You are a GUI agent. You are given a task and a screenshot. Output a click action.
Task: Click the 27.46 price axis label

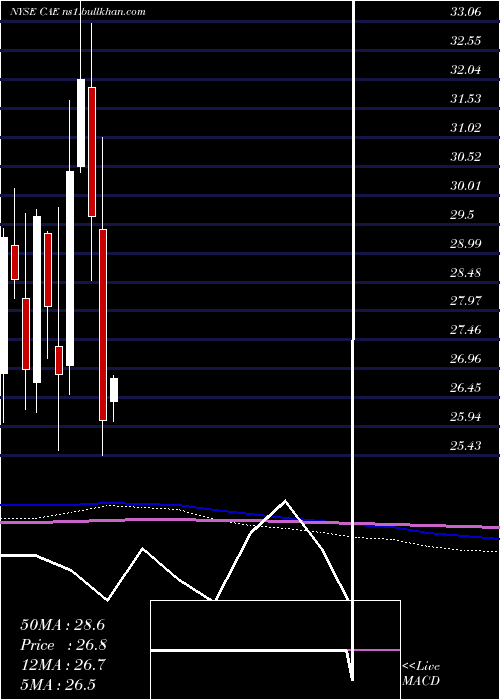(x=466, y=330)
